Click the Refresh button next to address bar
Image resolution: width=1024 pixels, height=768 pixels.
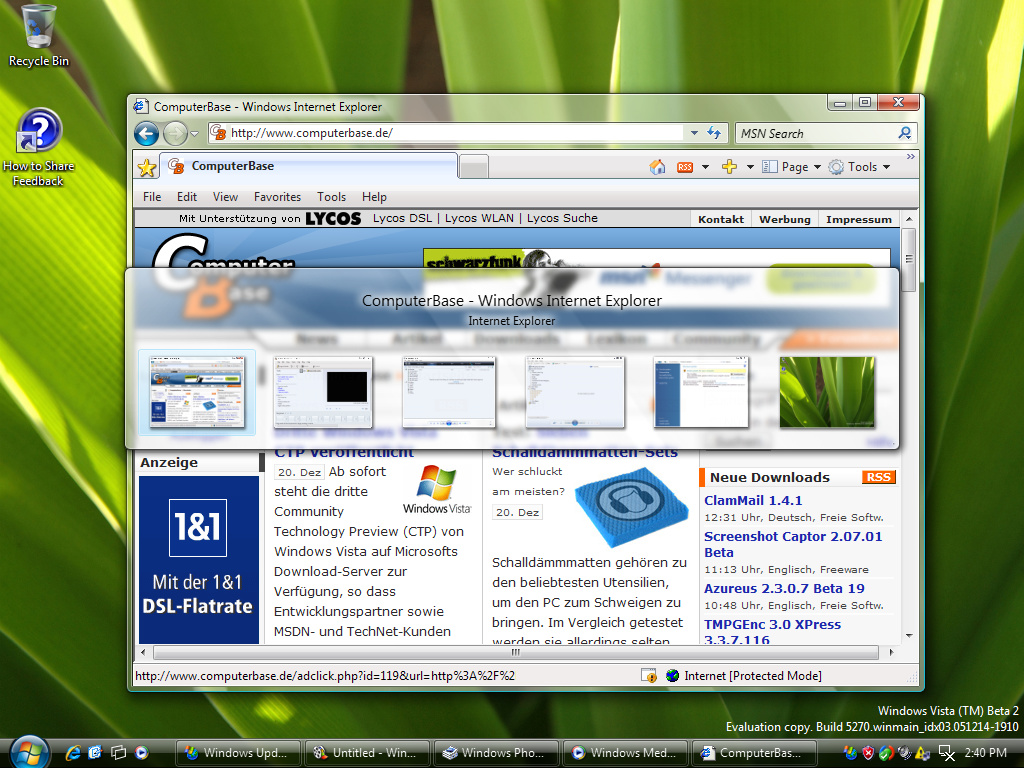click(x=714, y=133)
